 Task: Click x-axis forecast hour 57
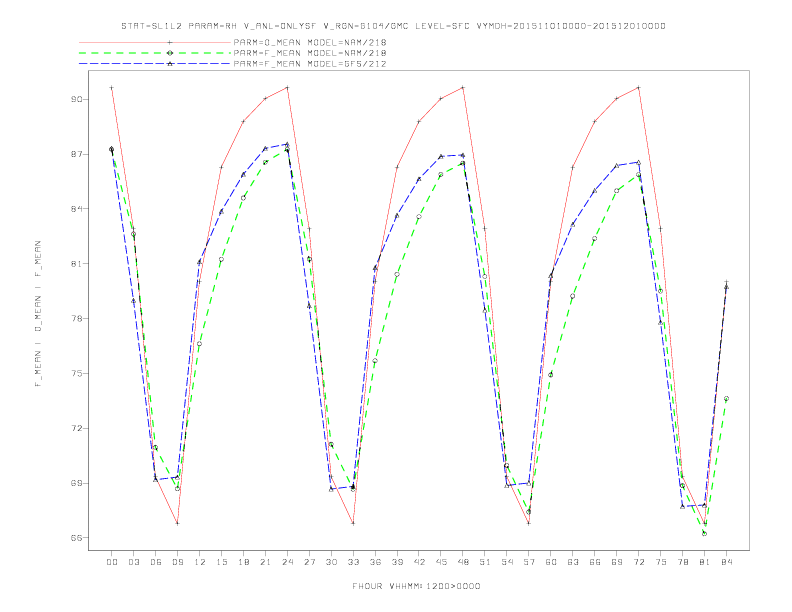click(529, 562)
